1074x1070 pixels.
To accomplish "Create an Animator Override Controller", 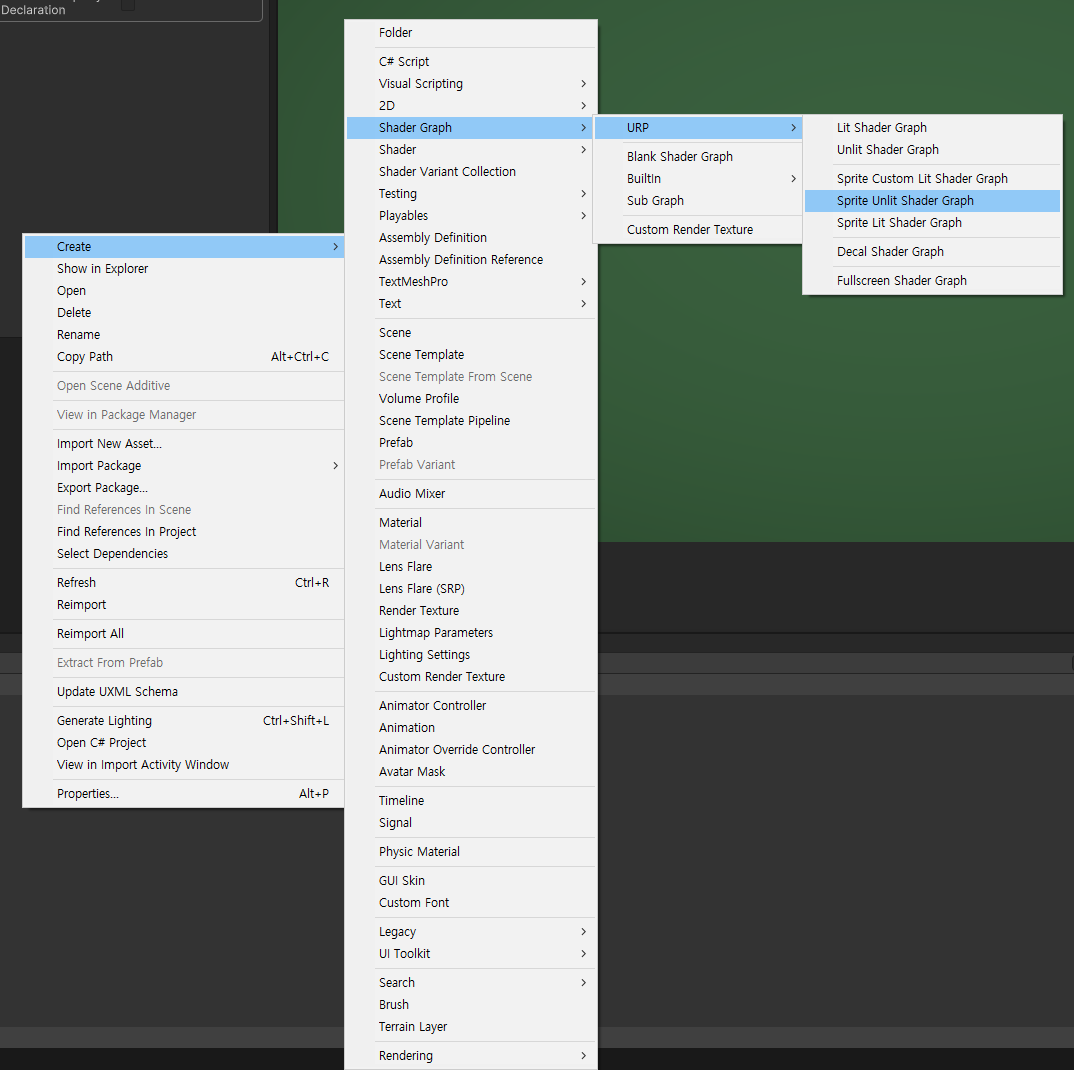I will pos(471,749).
